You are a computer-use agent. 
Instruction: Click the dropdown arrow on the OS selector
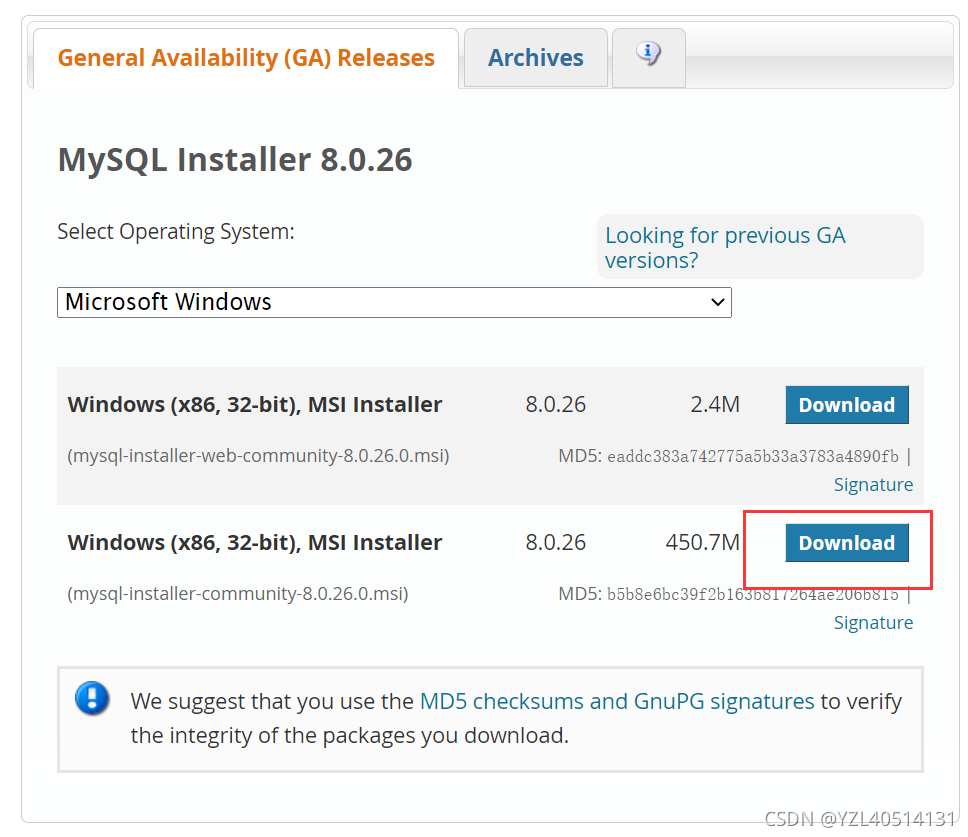[x=717, y=301]
